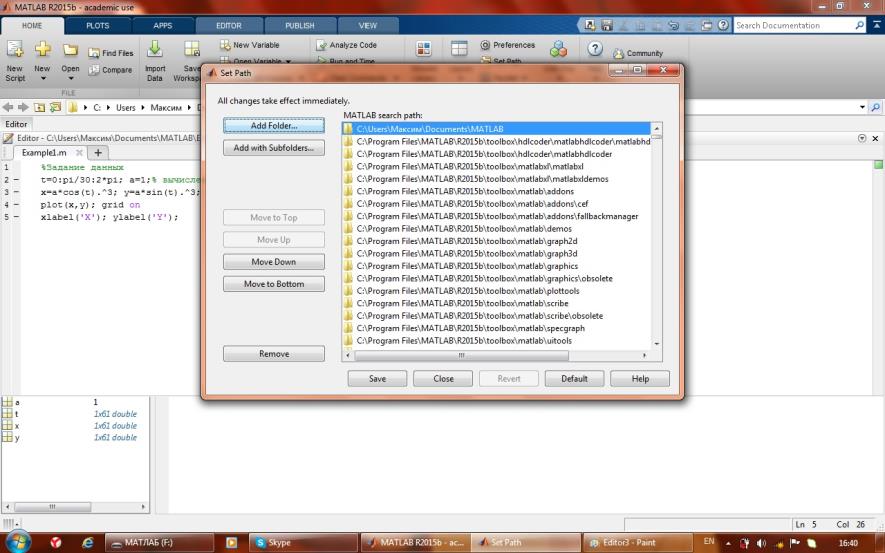This screenshot has width=885, height=553.
Task: Select path C:\Users\Максим\Documents\MATLAB
Action: click(x=496, y=129)
